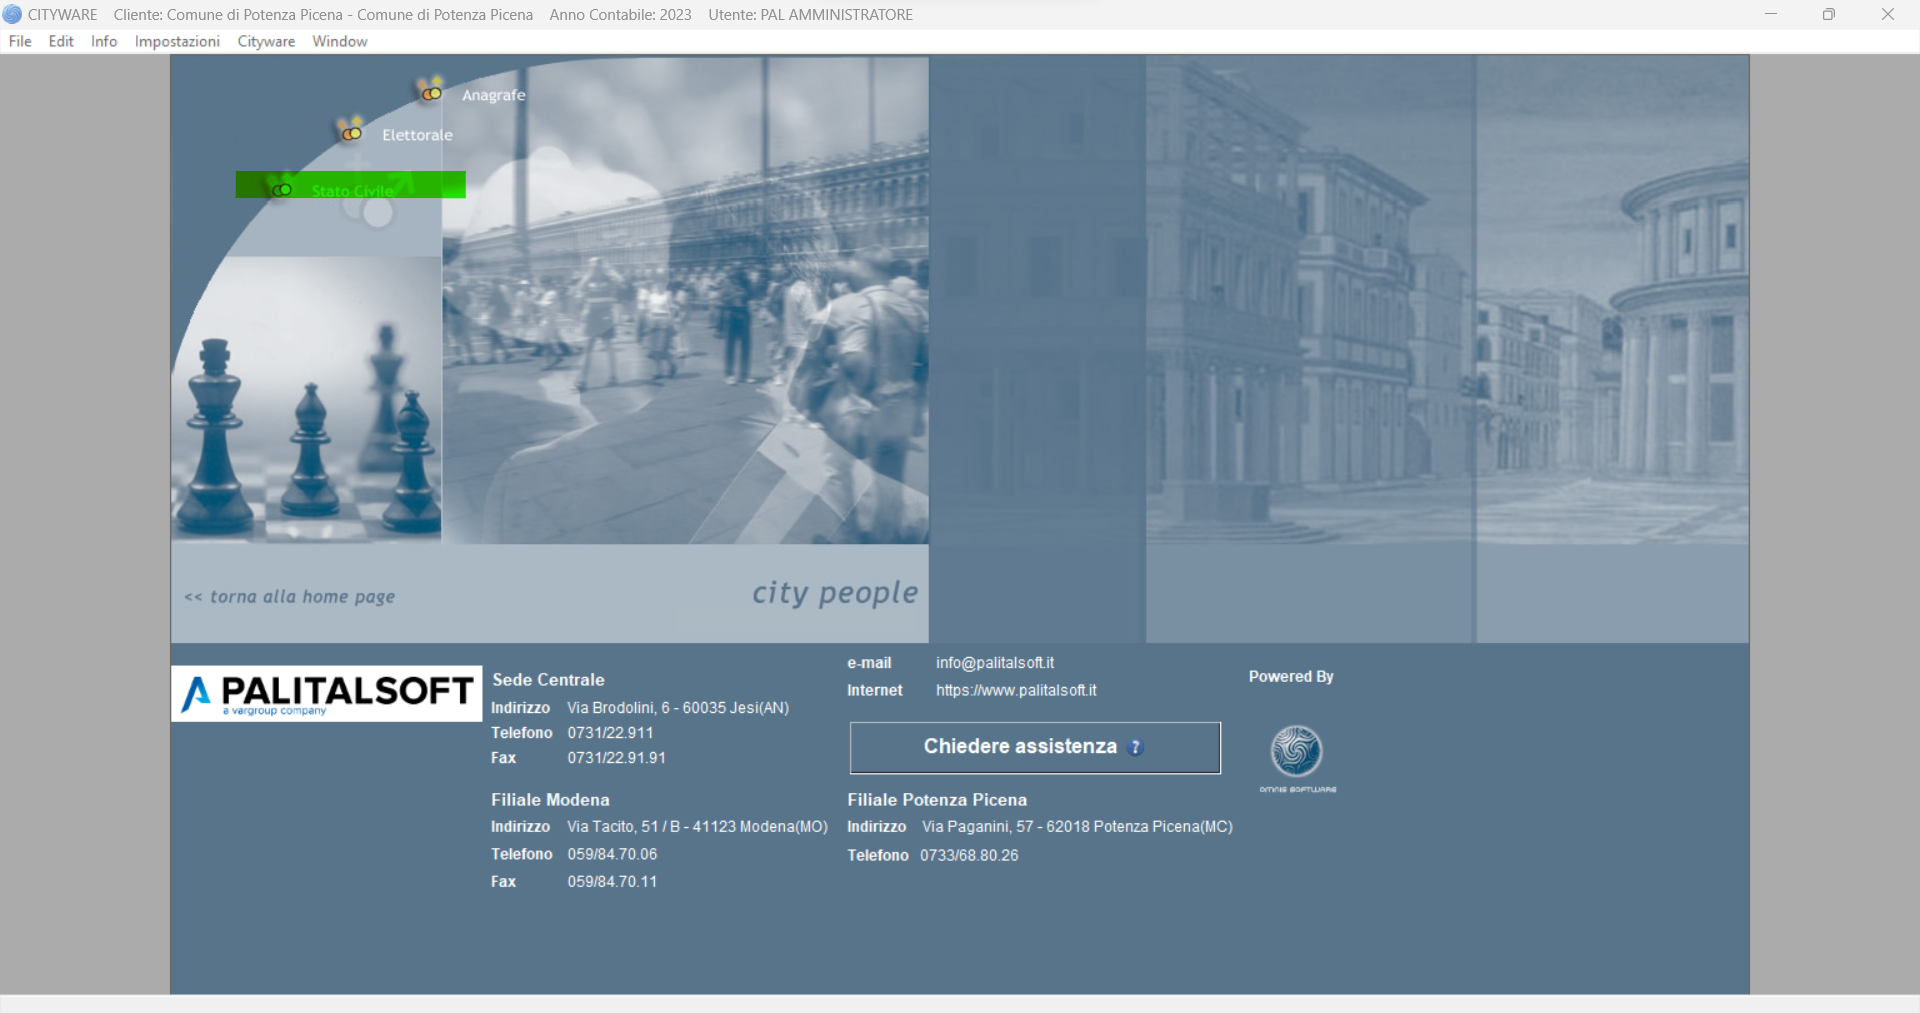
Task: Open the File menu
Action: click(20, 41)
